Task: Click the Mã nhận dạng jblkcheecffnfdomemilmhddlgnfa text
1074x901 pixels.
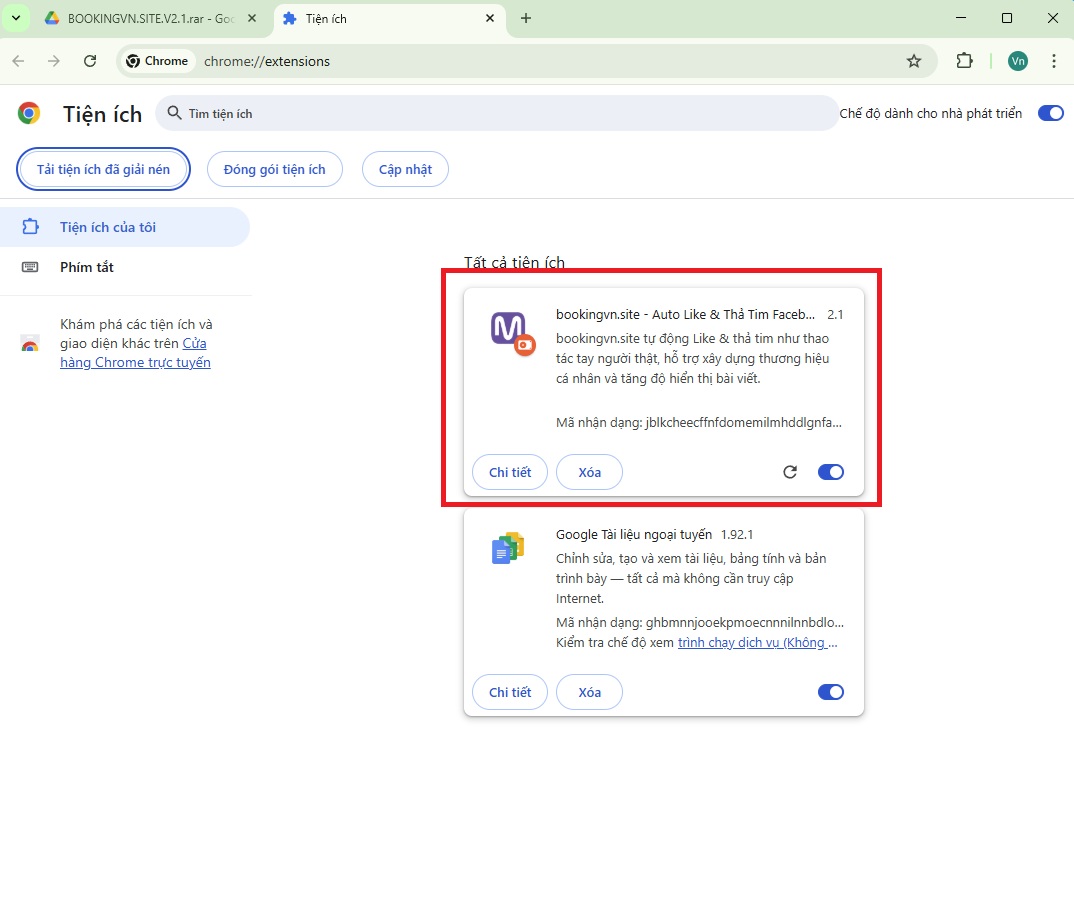Action: coord(699,423)
